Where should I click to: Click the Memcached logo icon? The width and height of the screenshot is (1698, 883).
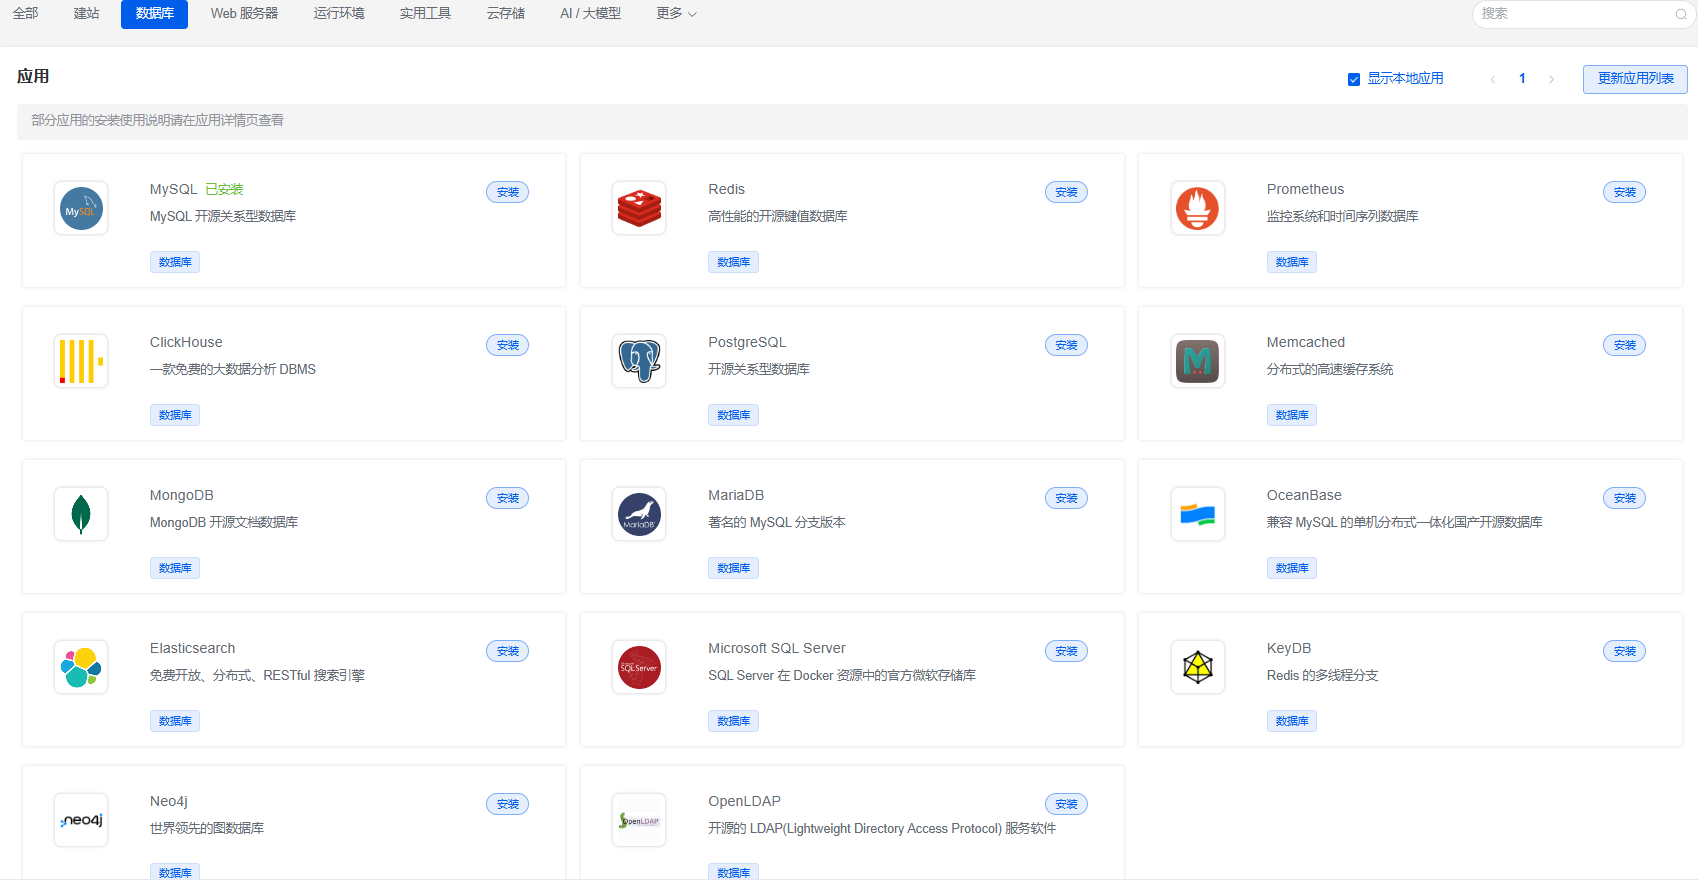tap(1198, 362)
